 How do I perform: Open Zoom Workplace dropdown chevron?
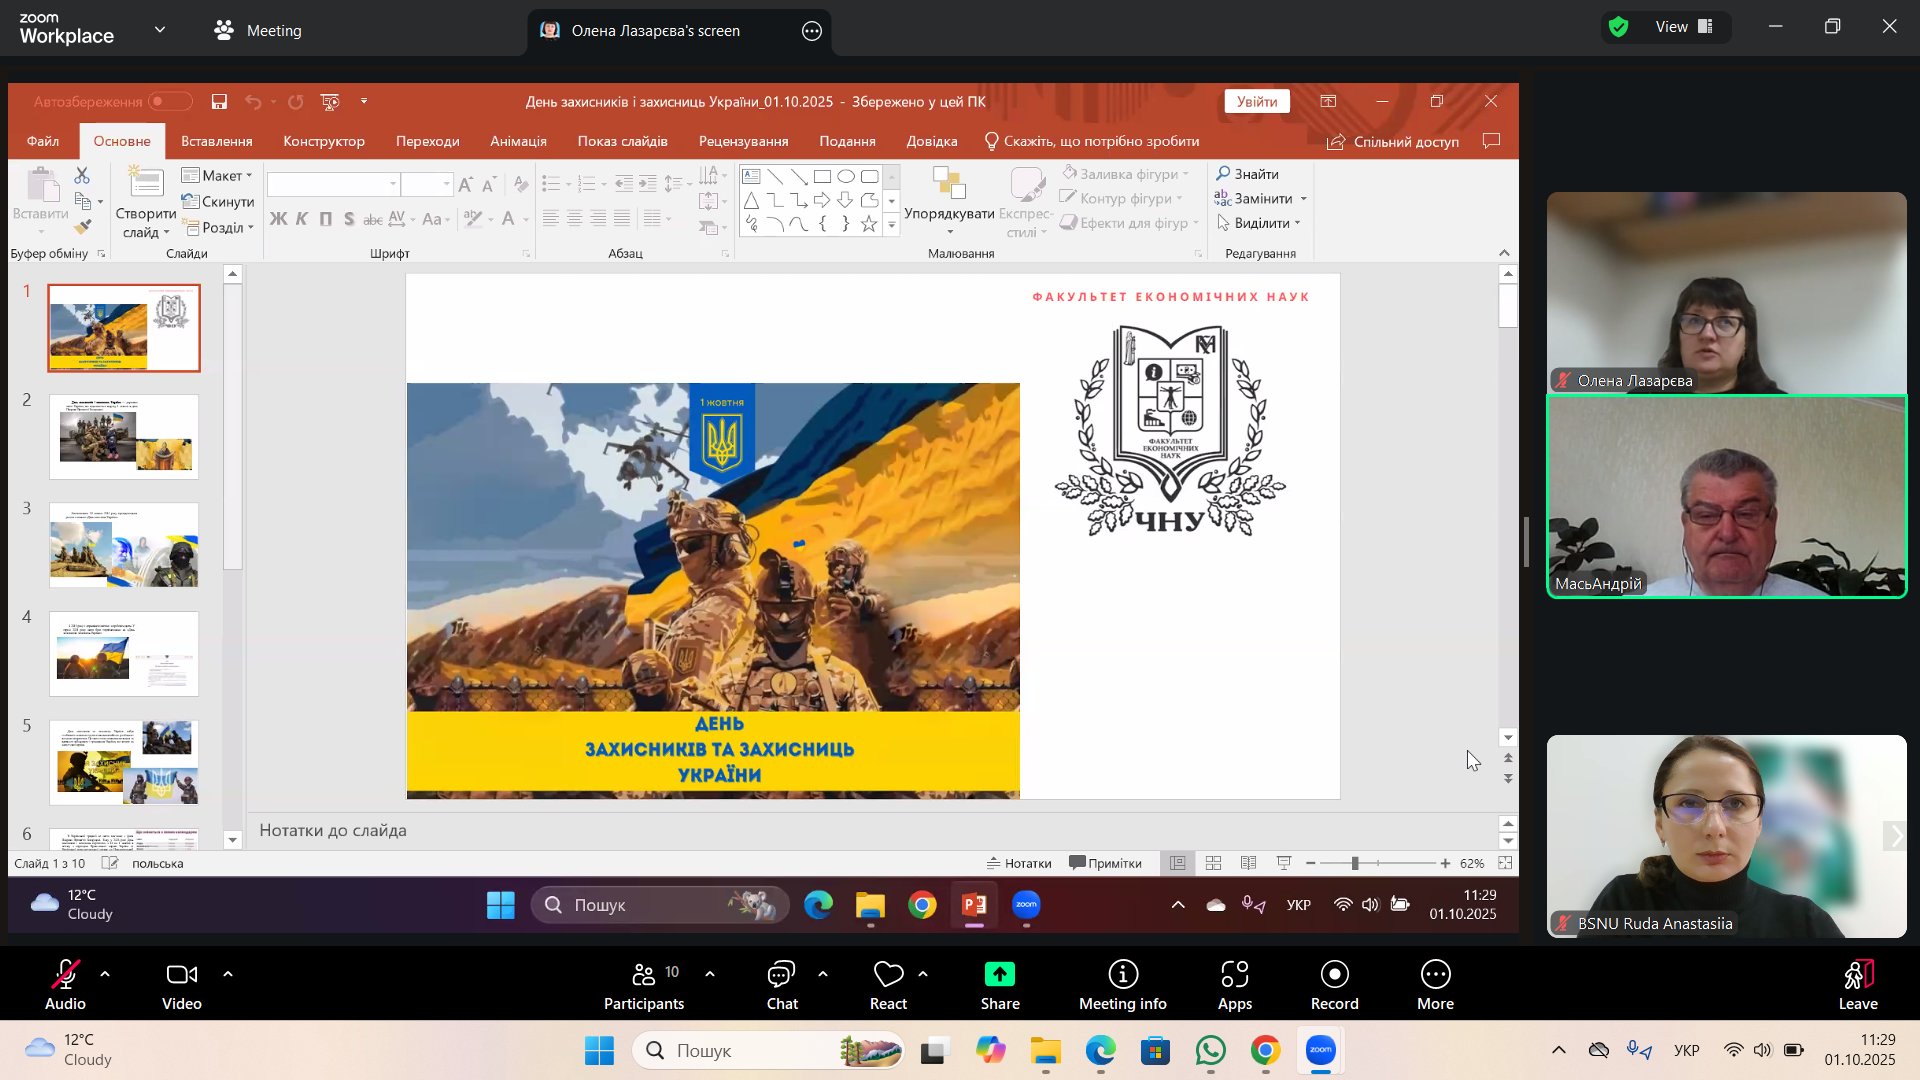pos(160,30)
